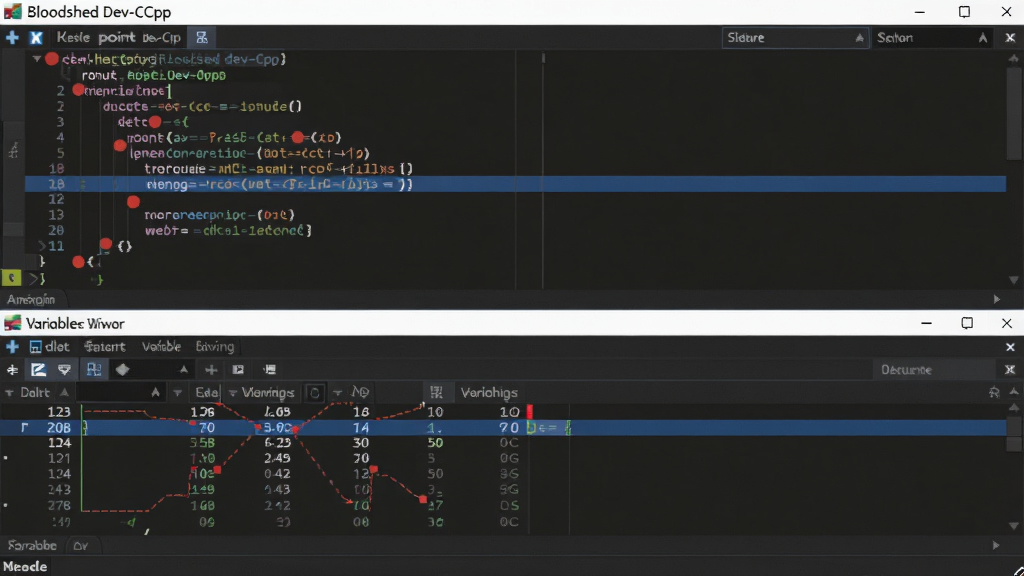Click the image icon after the toolbar plus
This screenshot has height=576, width=1024.
pos(238,370)
